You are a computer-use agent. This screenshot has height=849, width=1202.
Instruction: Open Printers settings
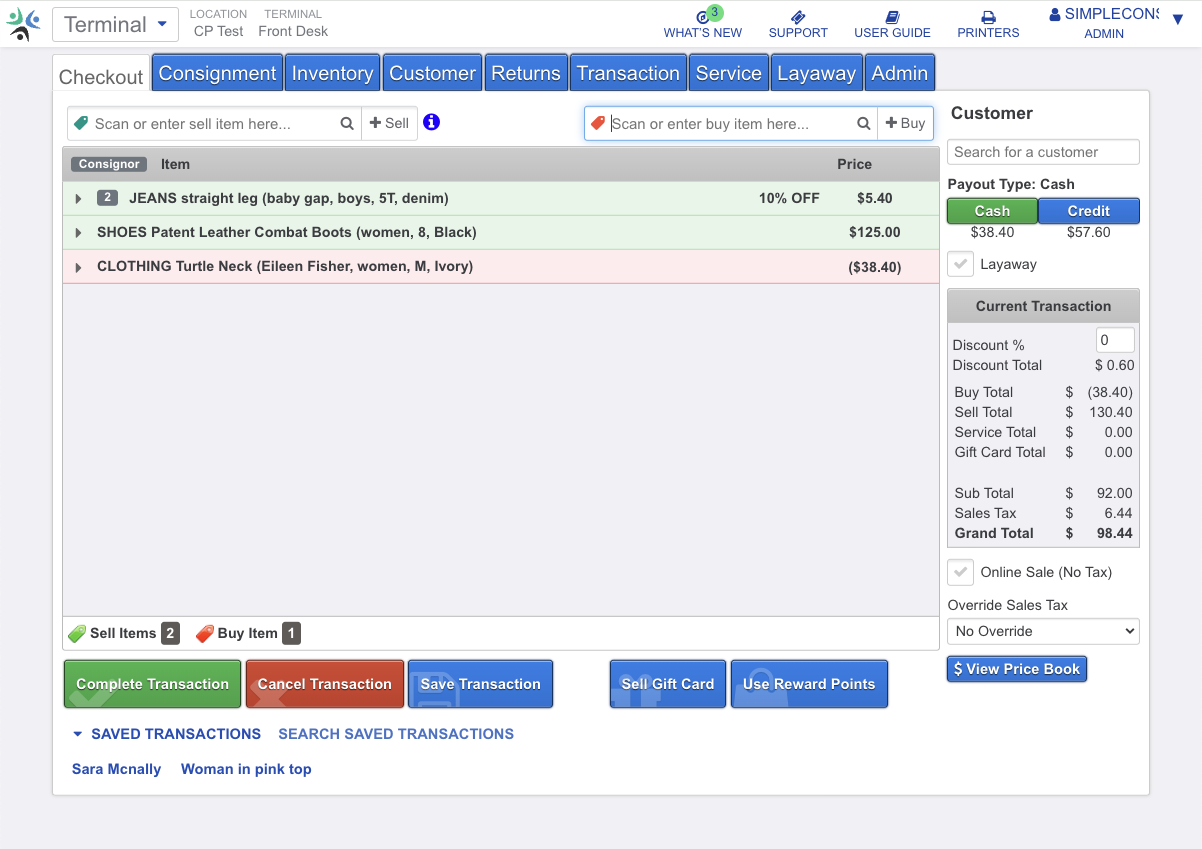pos(987,25)
